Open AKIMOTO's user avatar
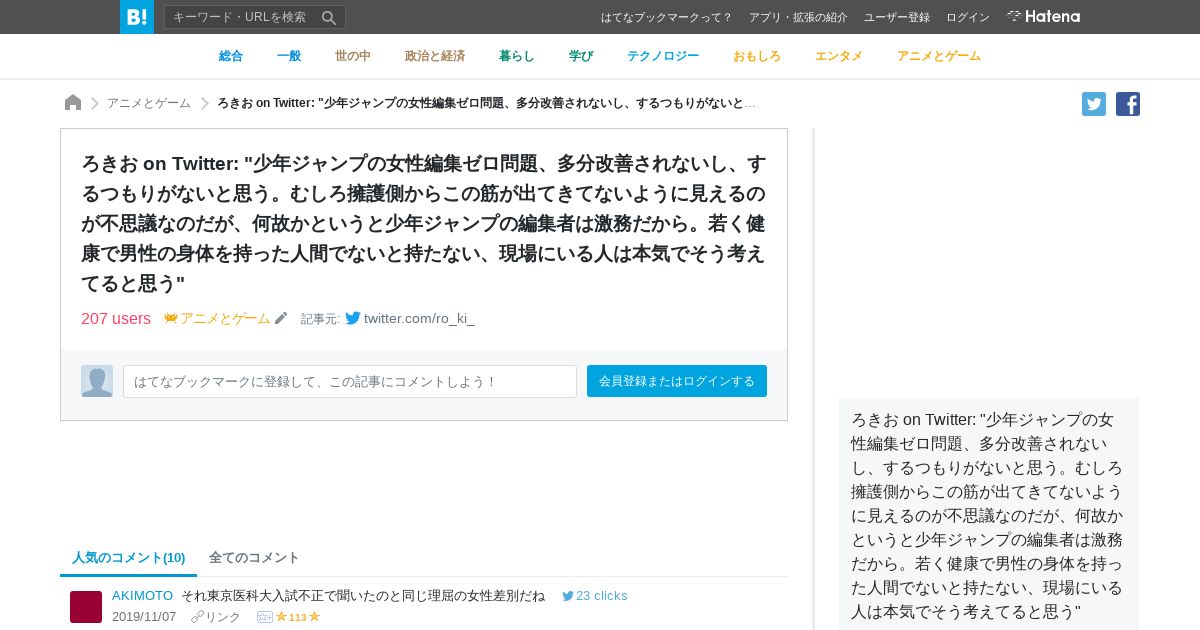The height and width of the screenshot is (630, 1200). pyautogui.click(x=86, y=607)
